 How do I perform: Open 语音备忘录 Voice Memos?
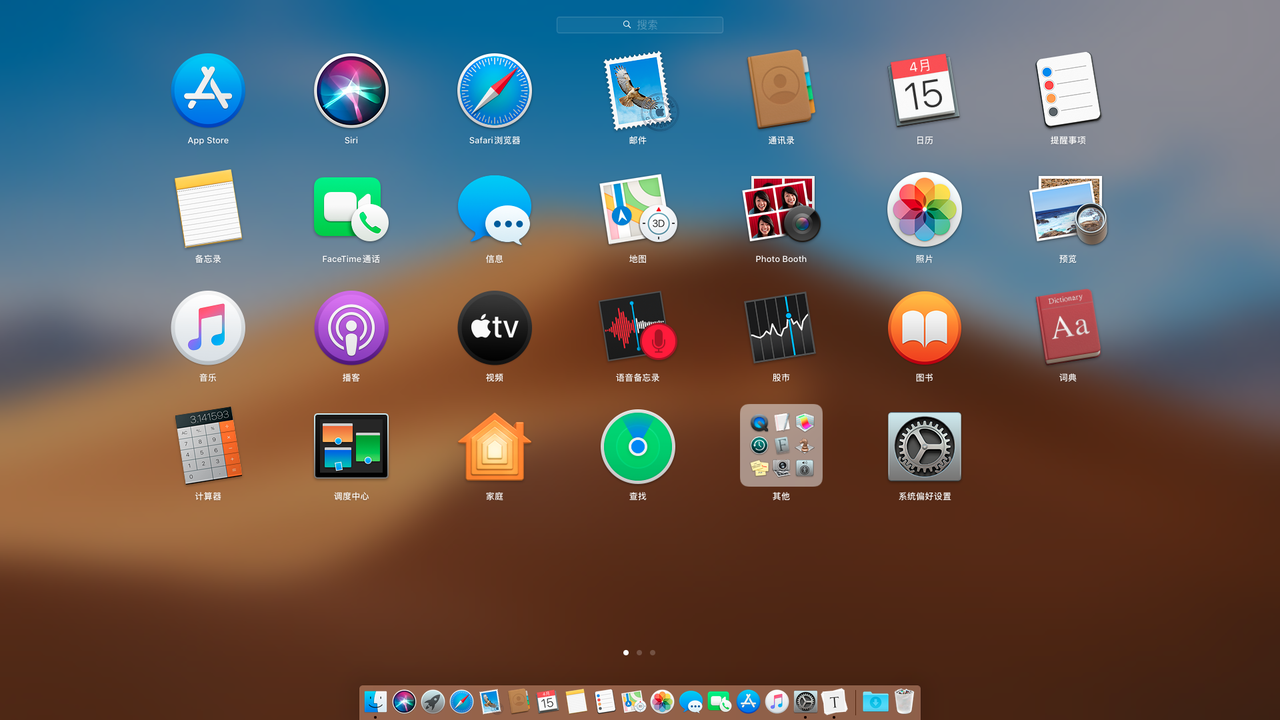tap(638, 328)
